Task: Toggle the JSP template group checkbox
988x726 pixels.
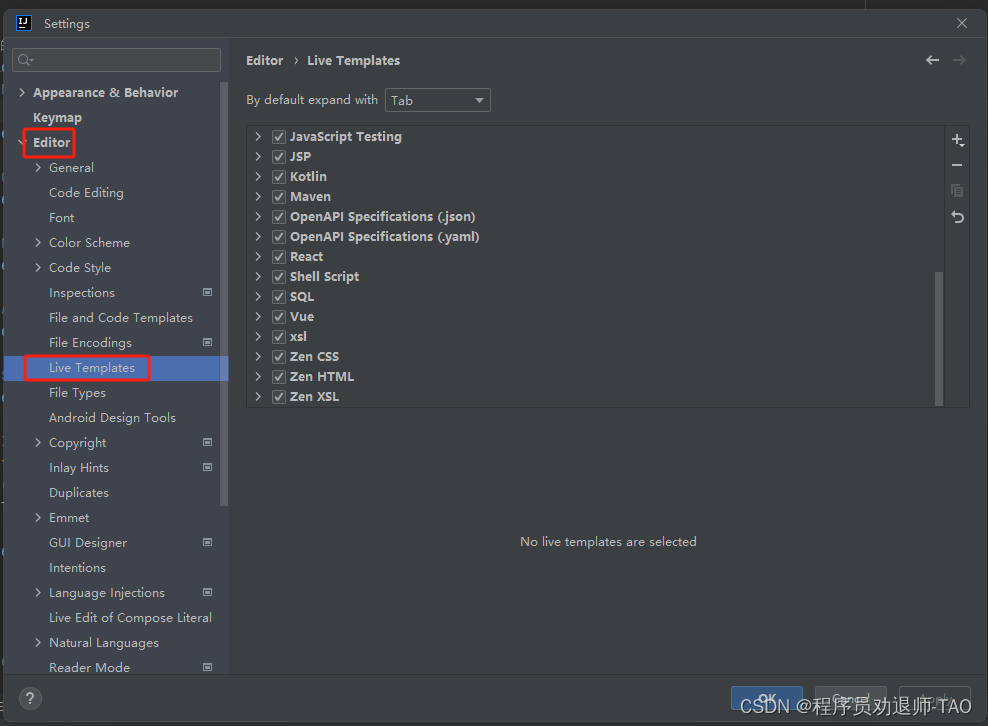Action: (279, 157)
